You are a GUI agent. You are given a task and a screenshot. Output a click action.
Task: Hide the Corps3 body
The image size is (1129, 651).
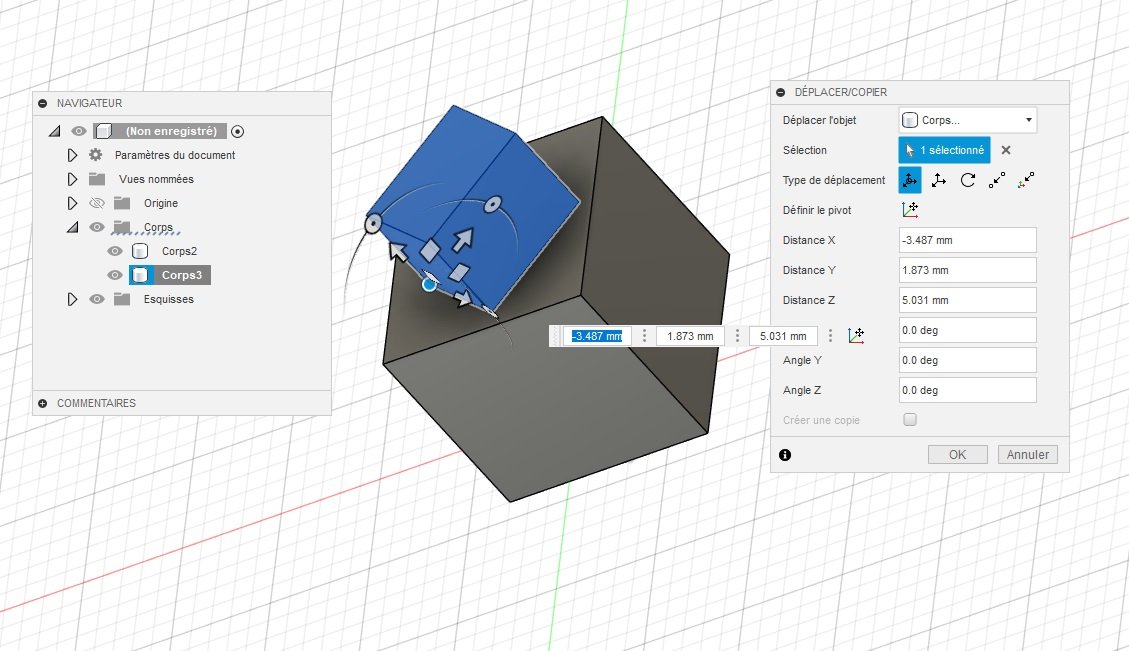coord(114,275)
